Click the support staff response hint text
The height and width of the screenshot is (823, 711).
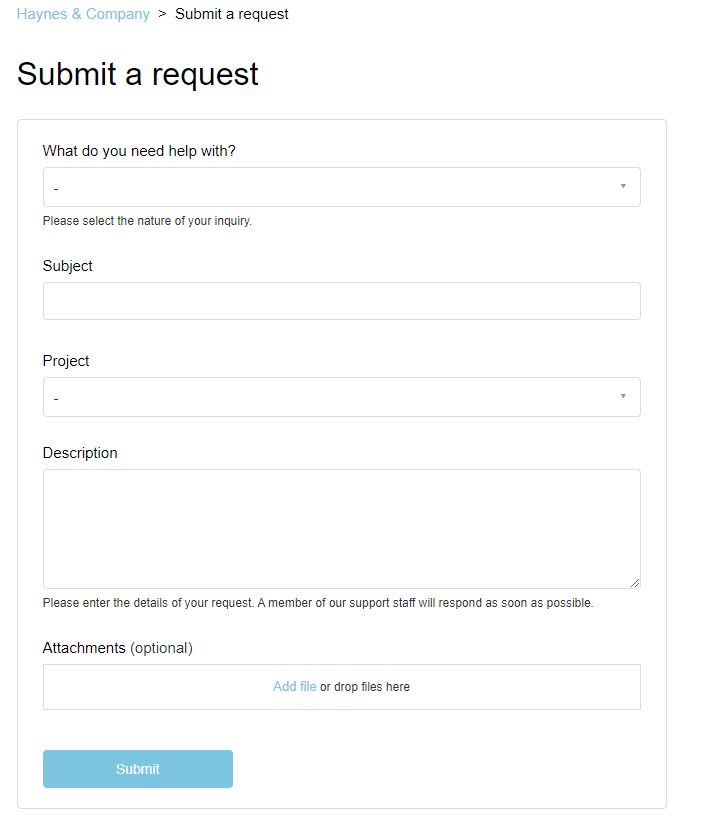click(x=318, y=603)
